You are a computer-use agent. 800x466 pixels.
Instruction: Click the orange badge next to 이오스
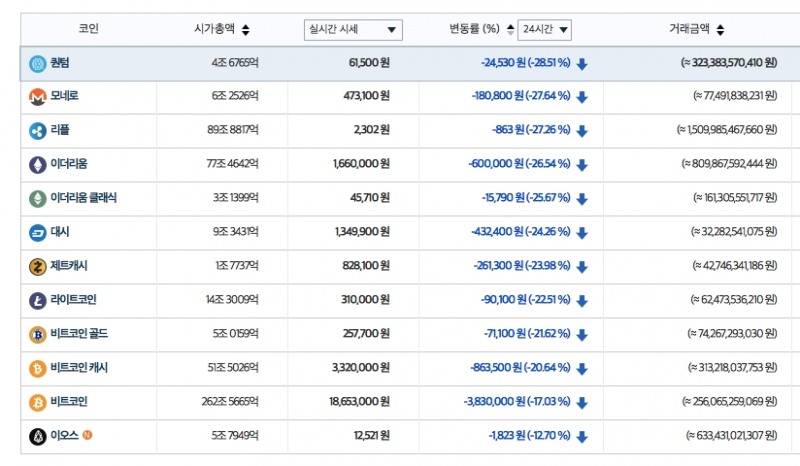(87, 435)
